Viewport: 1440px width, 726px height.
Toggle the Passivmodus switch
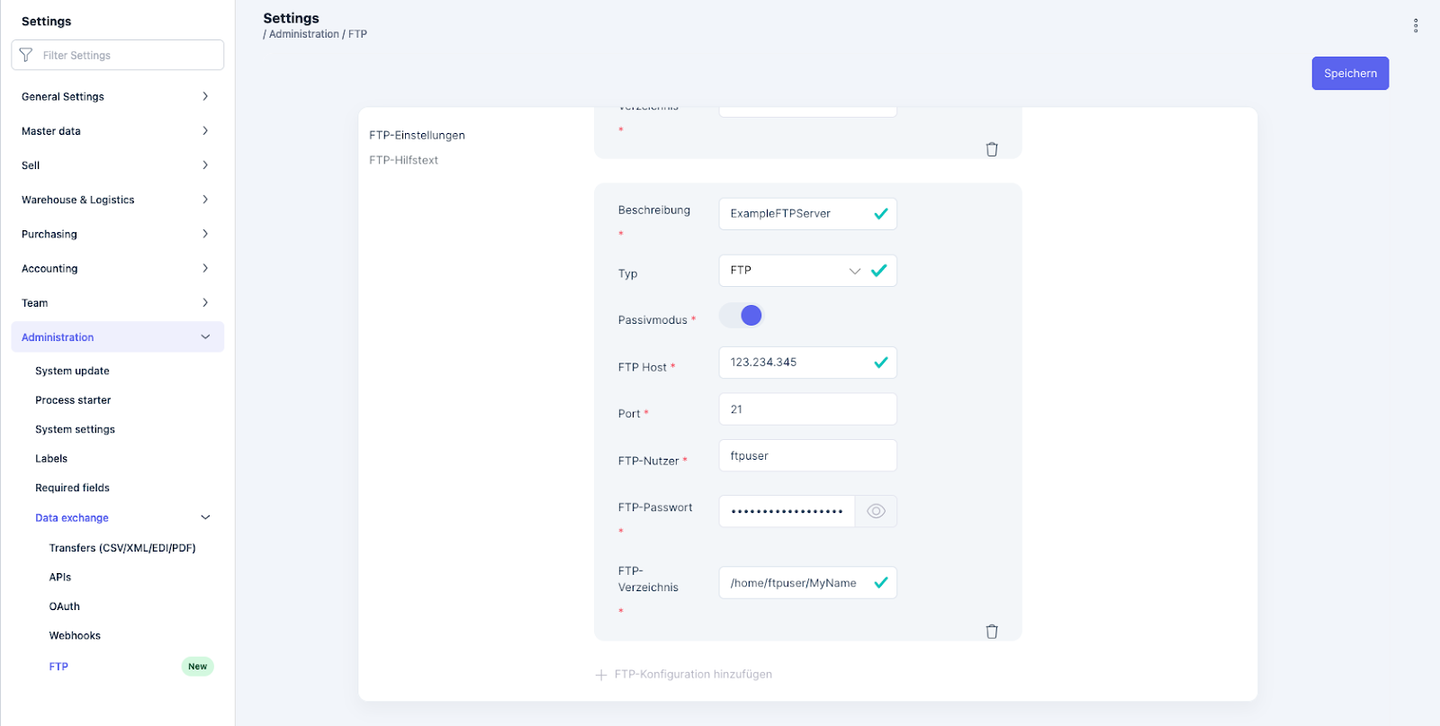point(742,316)
